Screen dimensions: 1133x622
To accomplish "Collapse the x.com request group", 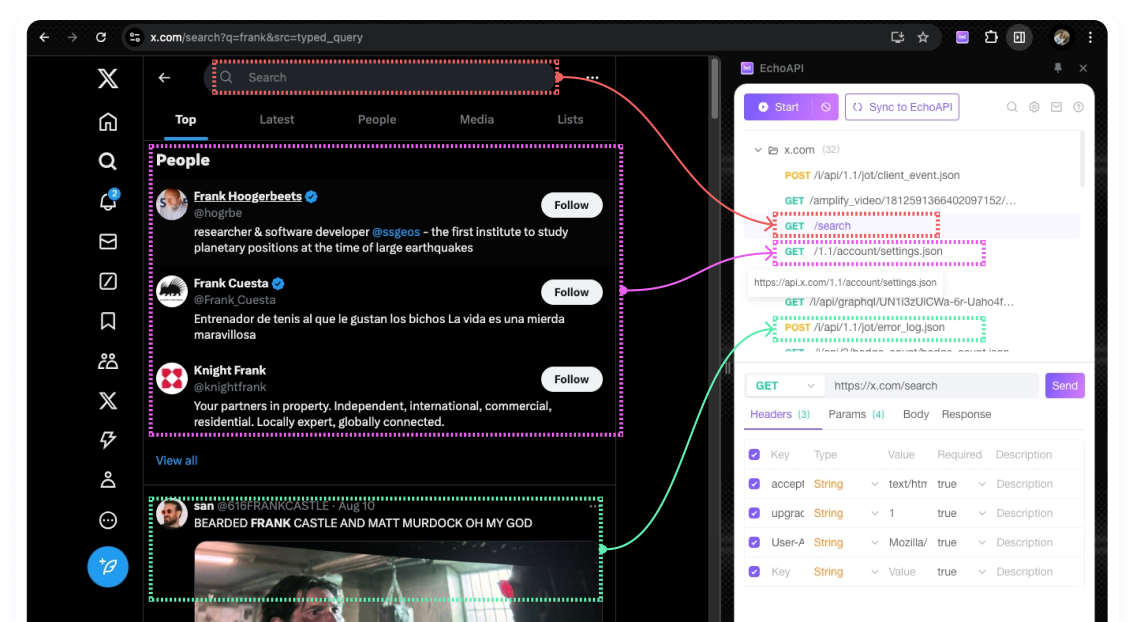I will 758,150.
